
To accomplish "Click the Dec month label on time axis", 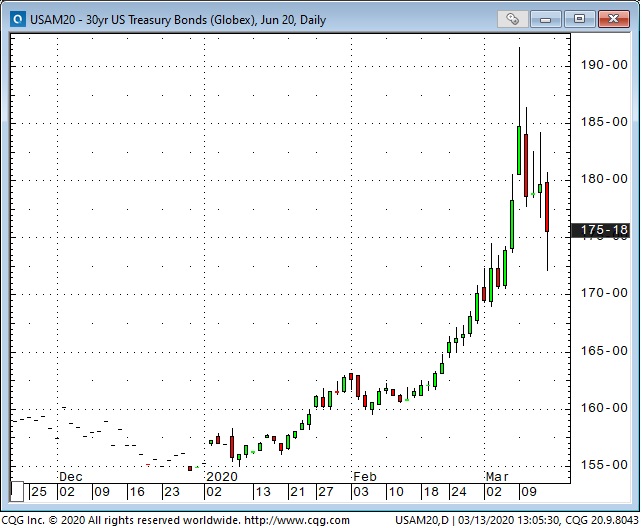I will (x=70, y=477).
